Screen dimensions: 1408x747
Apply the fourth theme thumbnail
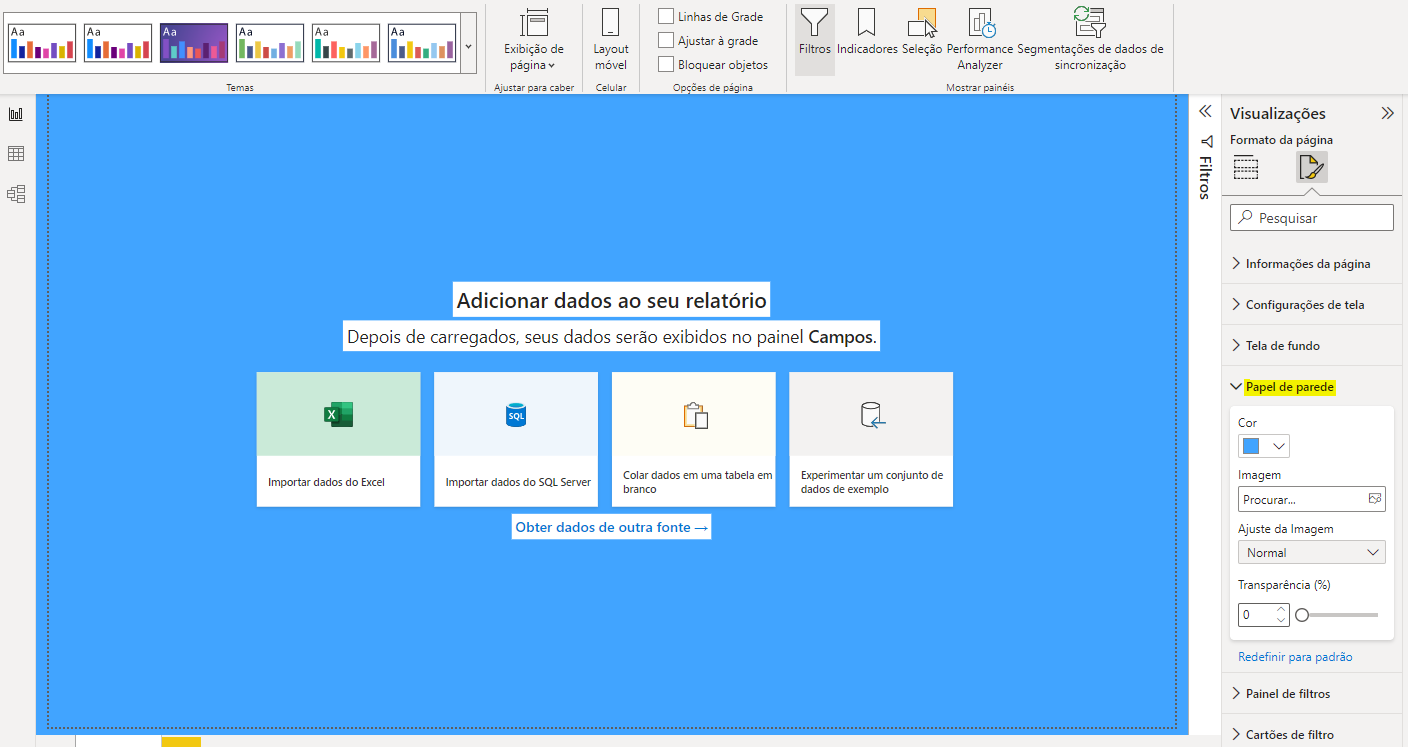pyautogui.click(x=270, y=43)
